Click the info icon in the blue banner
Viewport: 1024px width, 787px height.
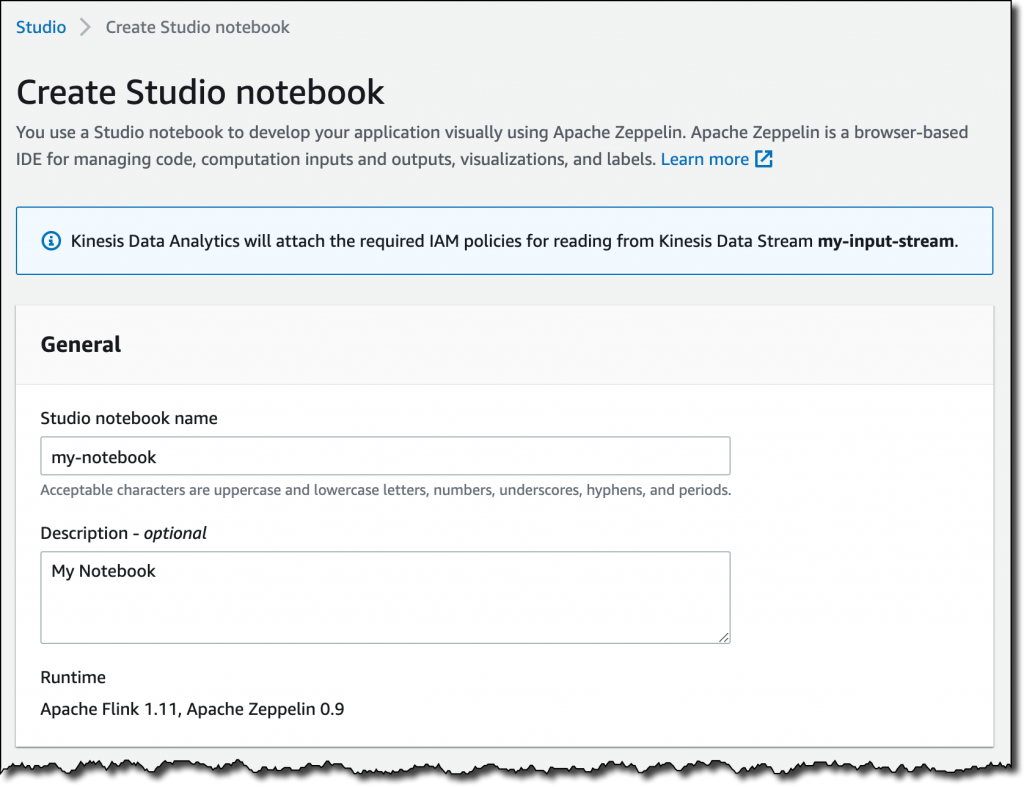[51, 241]
